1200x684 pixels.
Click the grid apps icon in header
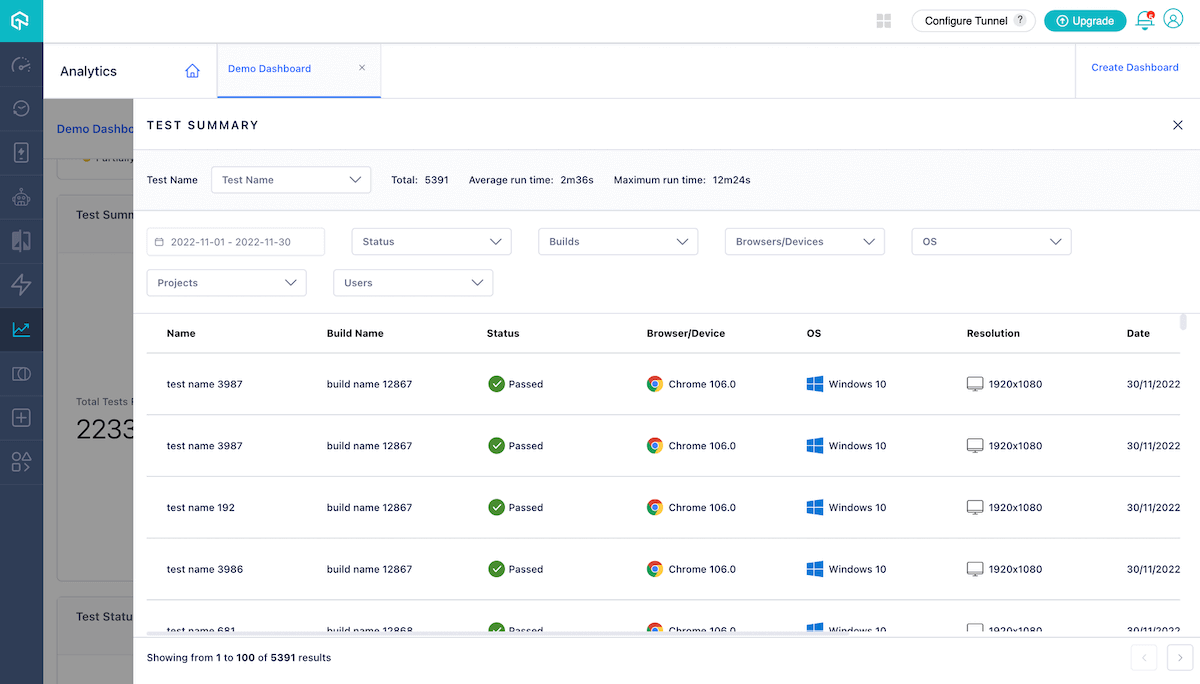tap(883, 21)
